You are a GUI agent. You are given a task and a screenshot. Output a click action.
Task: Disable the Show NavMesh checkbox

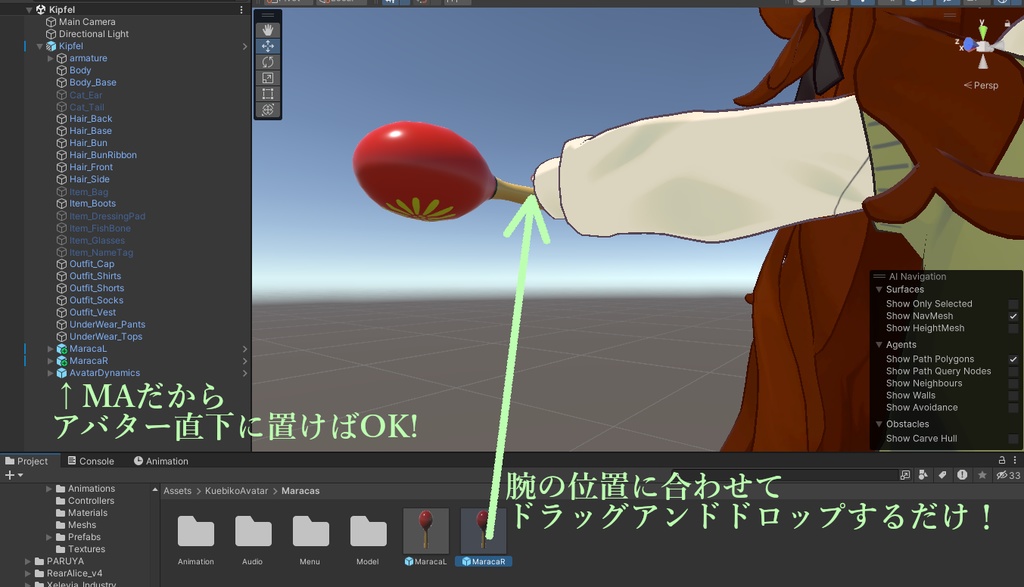[x=1014, y=316]
